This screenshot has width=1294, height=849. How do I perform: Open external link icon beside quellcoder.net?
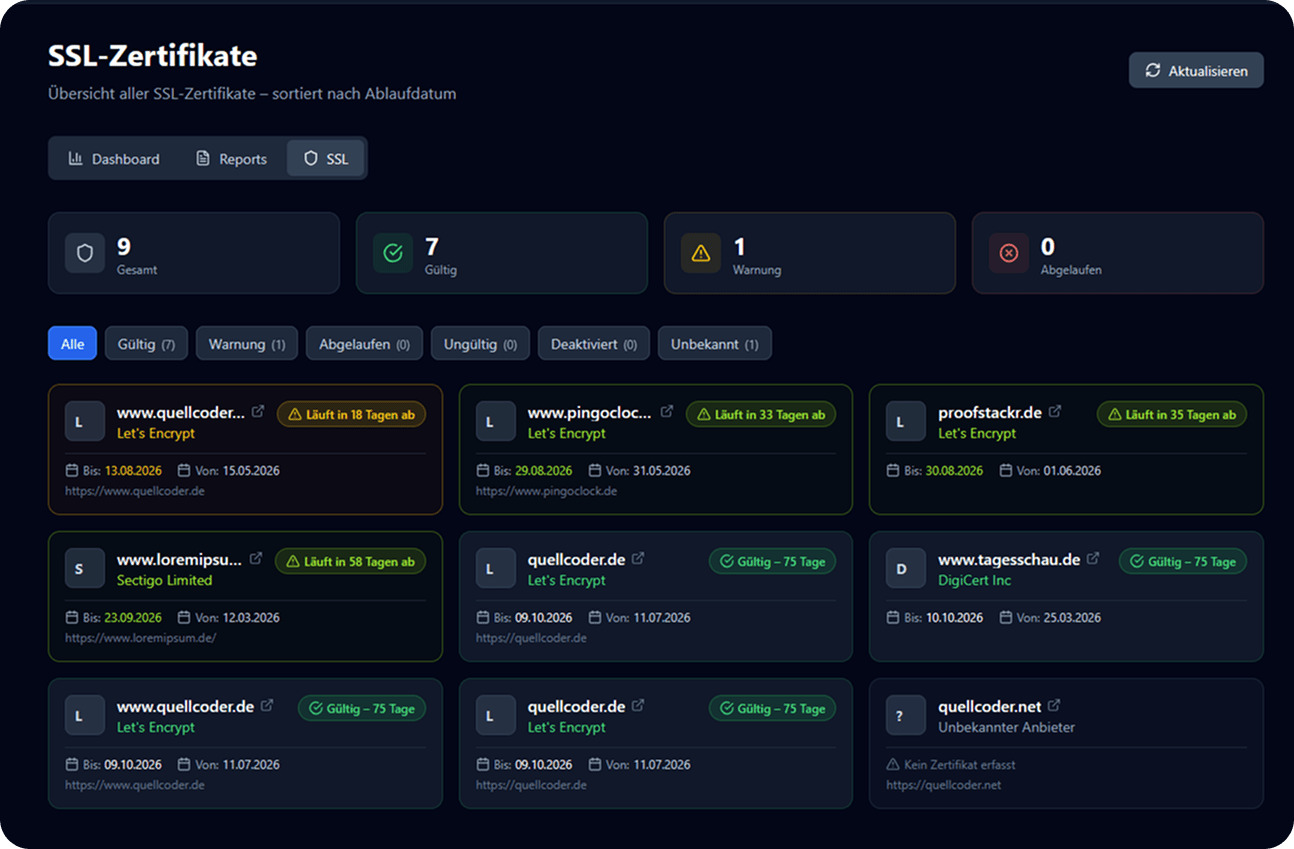(1054, 706)
